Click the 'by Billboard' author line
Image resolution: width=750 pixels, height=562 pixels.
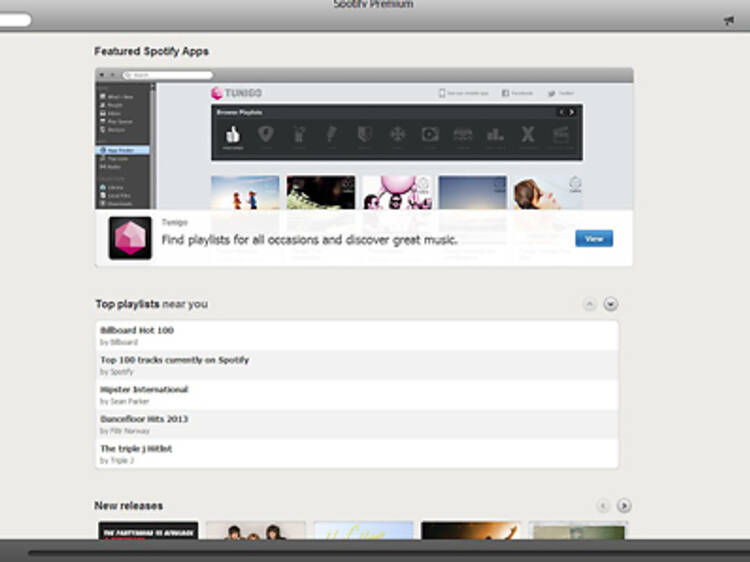pyautogui.click(x=119, y=342)
